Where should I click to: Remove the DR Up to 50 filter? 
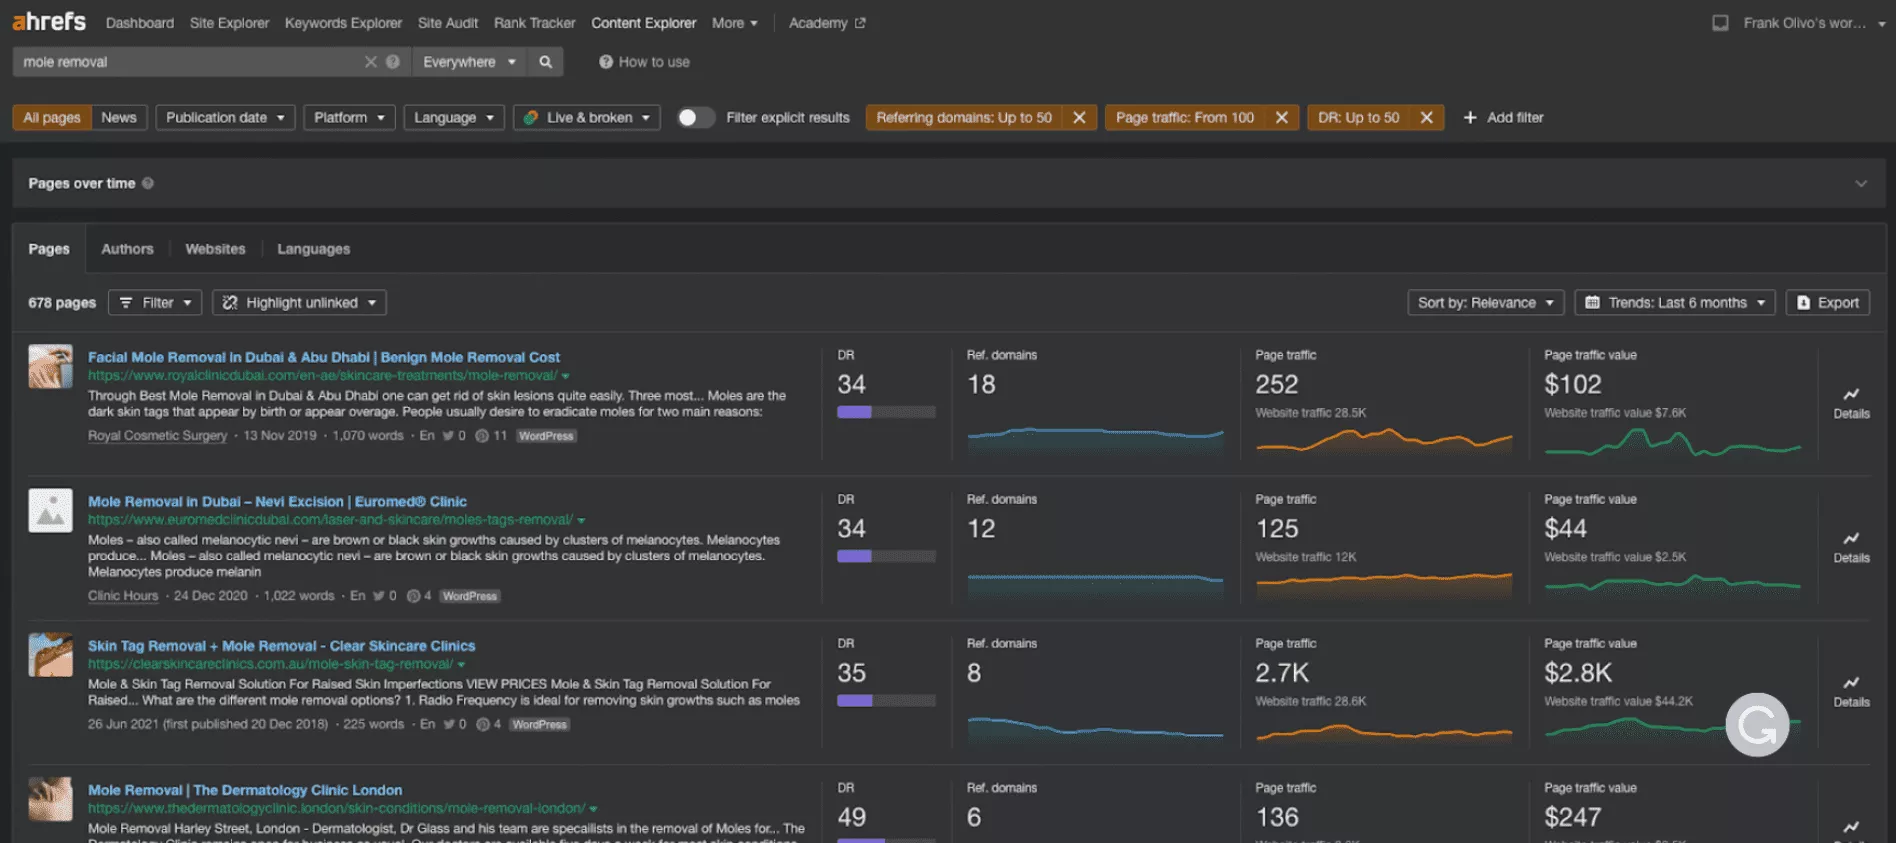click(x=1426, y=118)
